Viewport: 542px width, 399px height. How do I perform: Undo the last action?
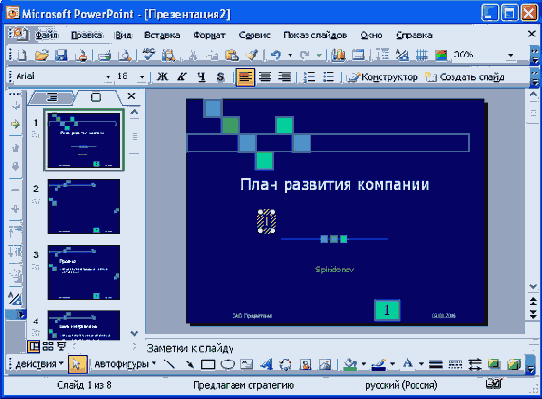click(x=276, y=55)
